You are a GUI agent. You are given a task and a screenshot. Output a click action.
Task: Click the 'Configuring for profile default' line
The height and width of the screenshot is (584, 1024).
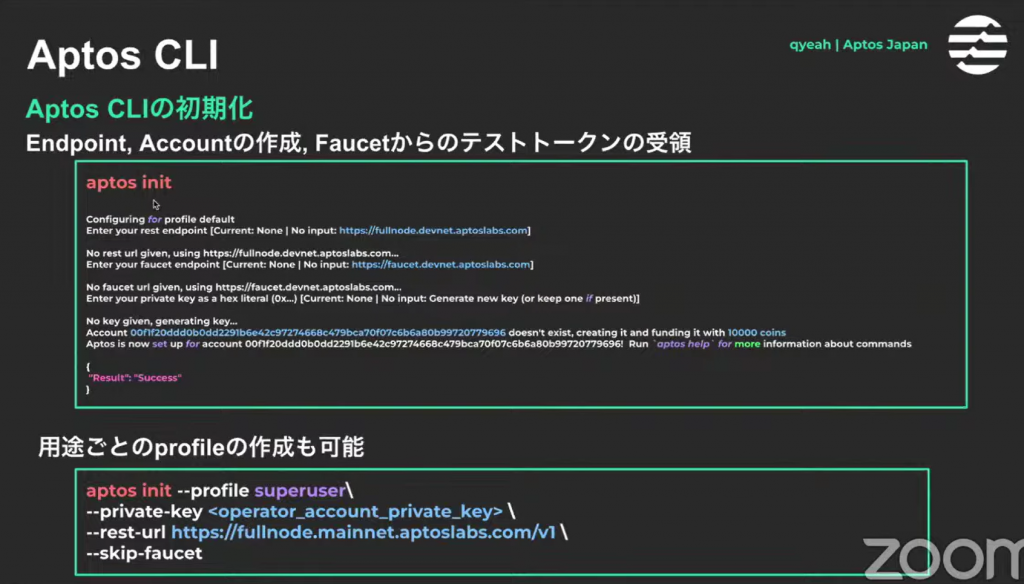(160, 219)
